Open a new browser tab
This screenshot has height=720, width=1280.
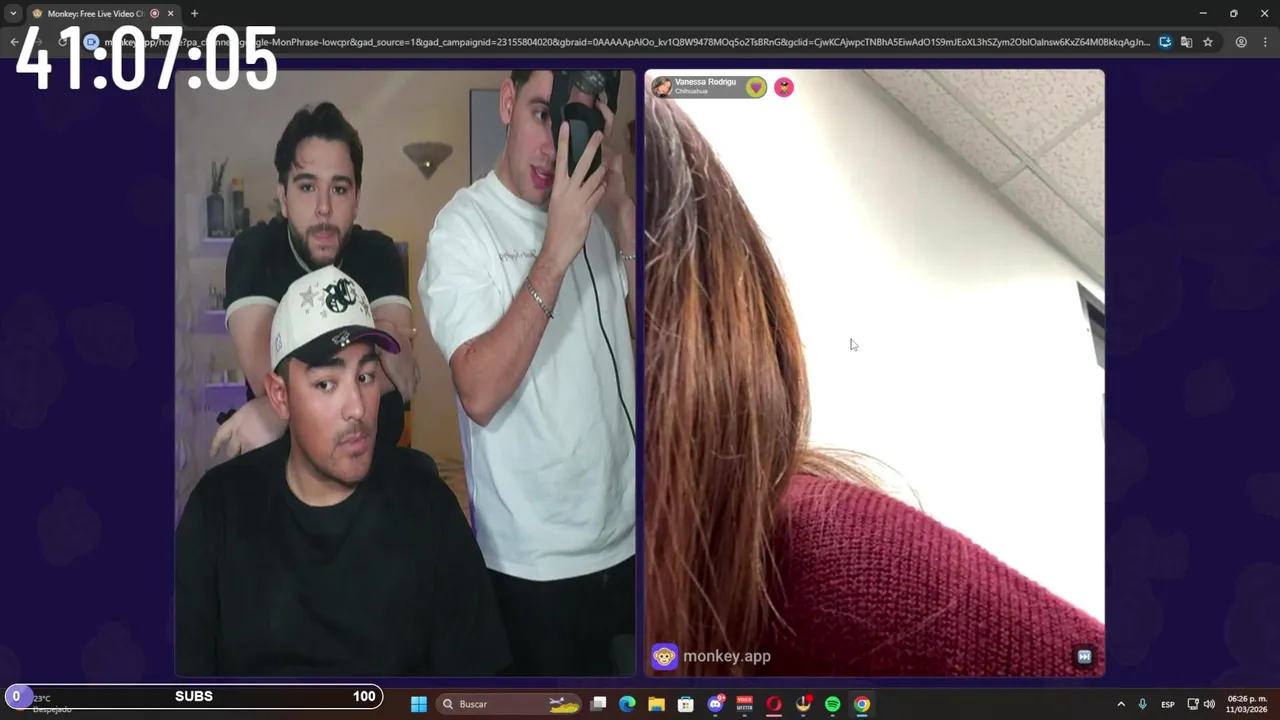click(x=194, y=14)
